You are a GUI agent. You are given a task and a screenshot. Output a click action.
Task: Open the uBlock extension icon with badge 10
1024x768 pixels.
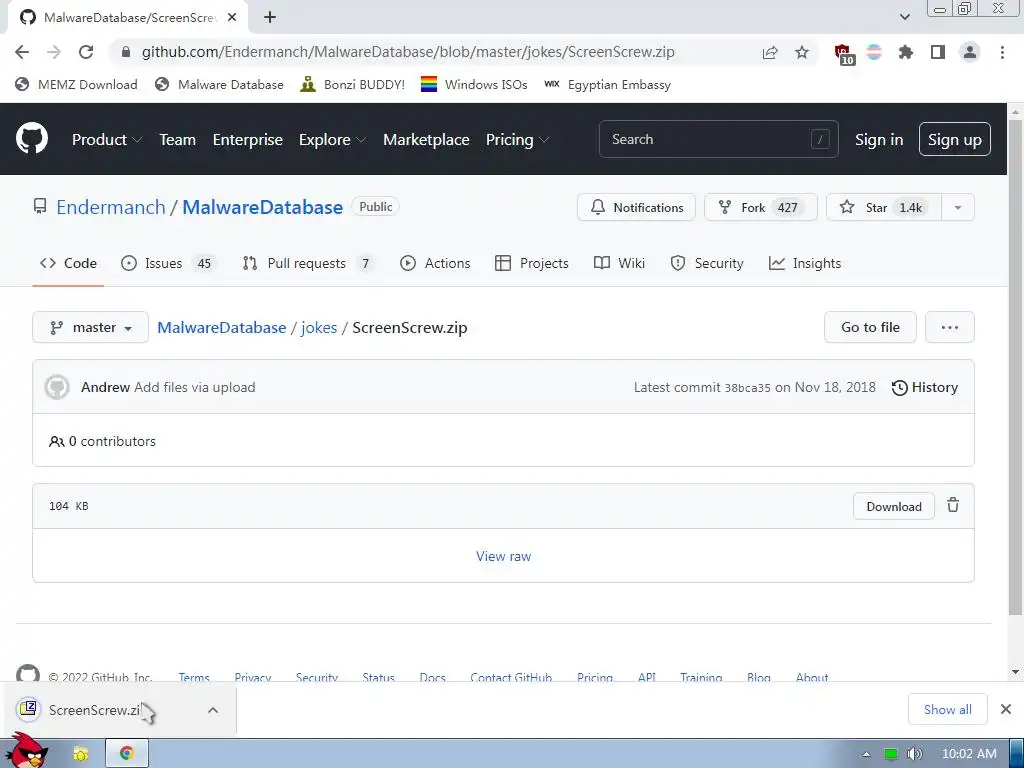pos(843,54)
